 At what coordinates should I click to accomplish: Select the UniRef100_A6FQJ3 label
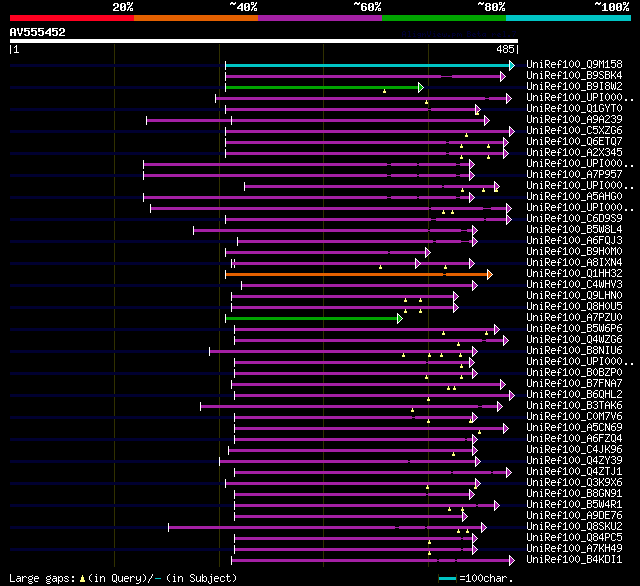pyautogui.click(x=574, y=241)
